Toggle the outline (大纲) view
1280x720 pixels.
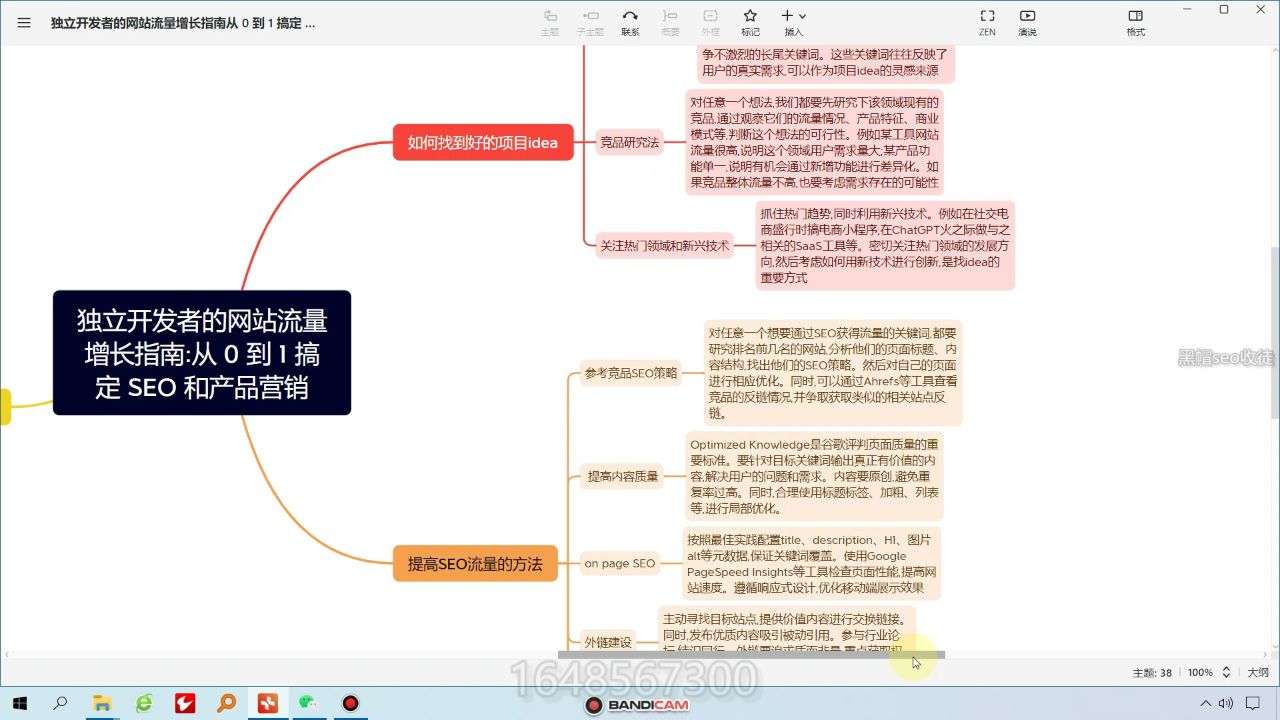1258,672
